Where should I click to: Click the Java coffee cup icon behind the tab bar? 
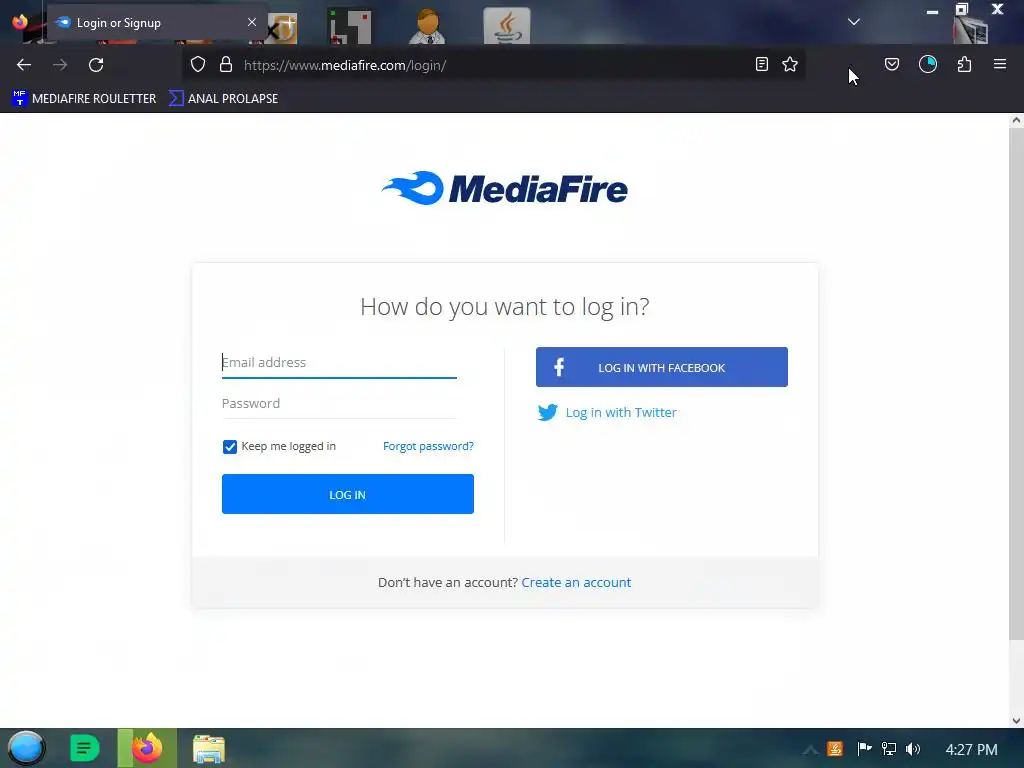click(x=507, y=26)
